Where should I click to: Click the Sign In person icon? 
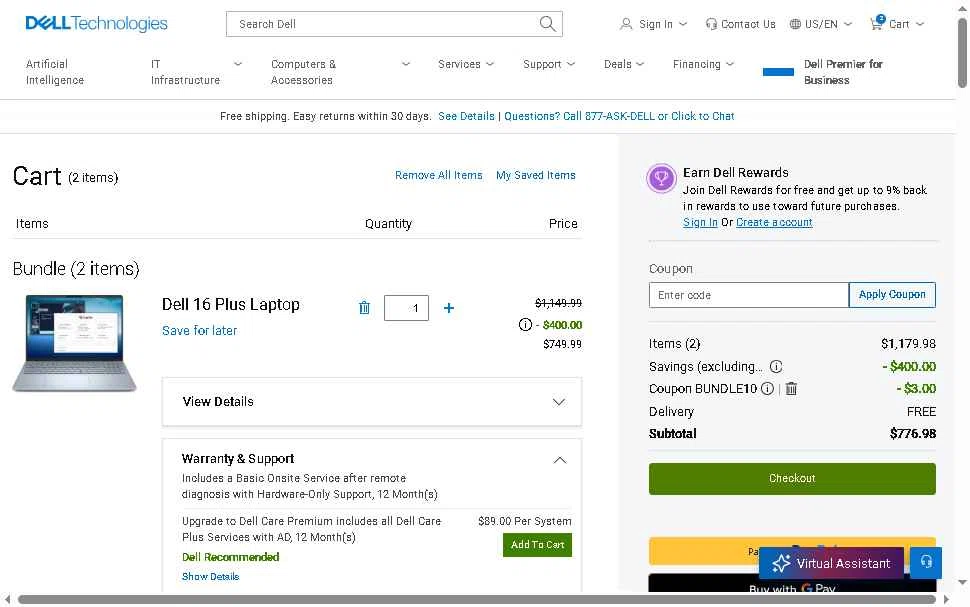click(626, 24)
